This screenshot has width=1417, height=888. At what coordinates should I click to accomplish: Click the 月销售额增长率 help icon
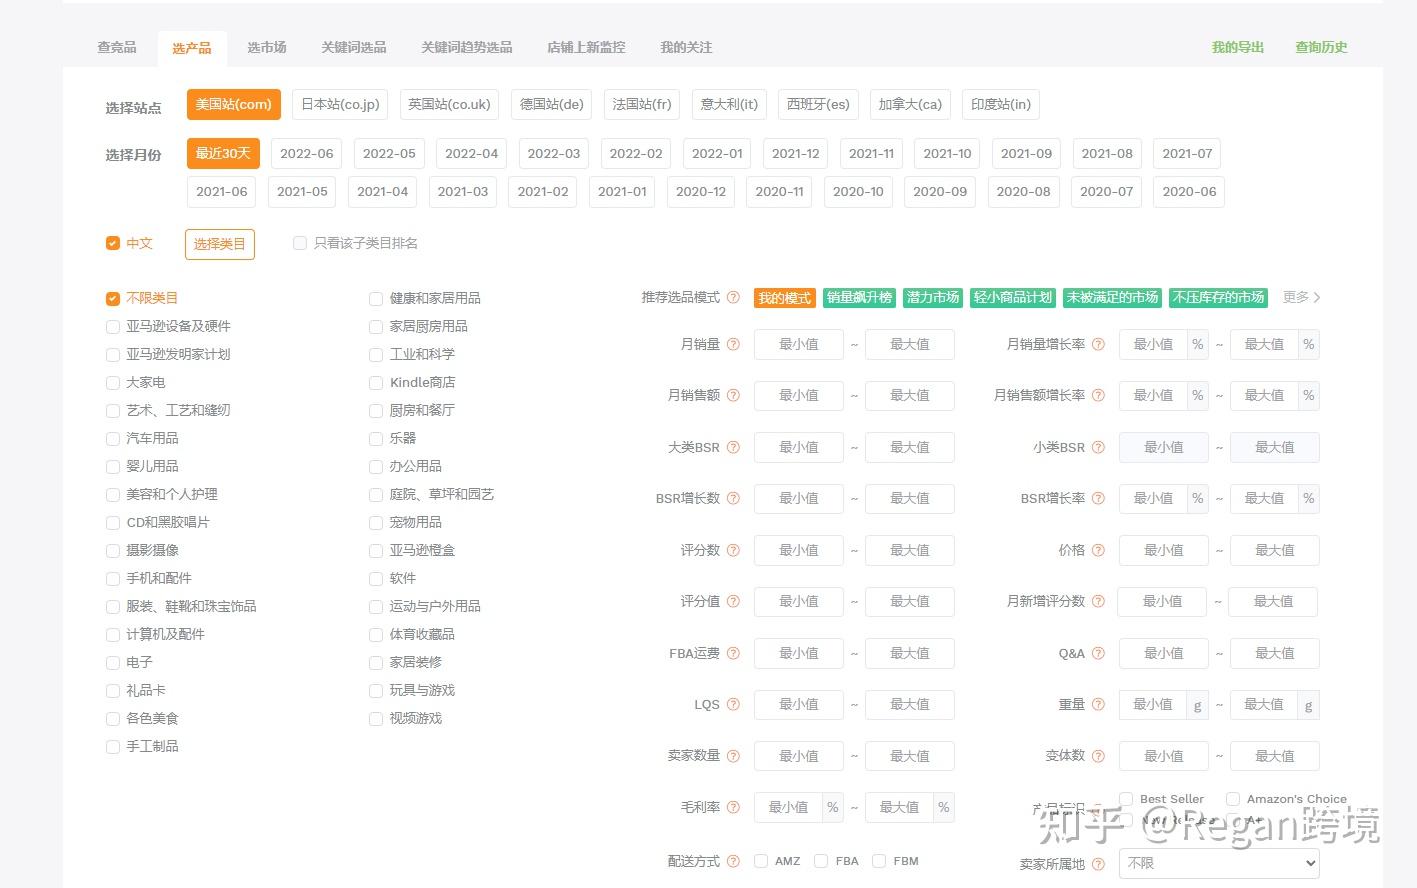(x=1098, y=395)
